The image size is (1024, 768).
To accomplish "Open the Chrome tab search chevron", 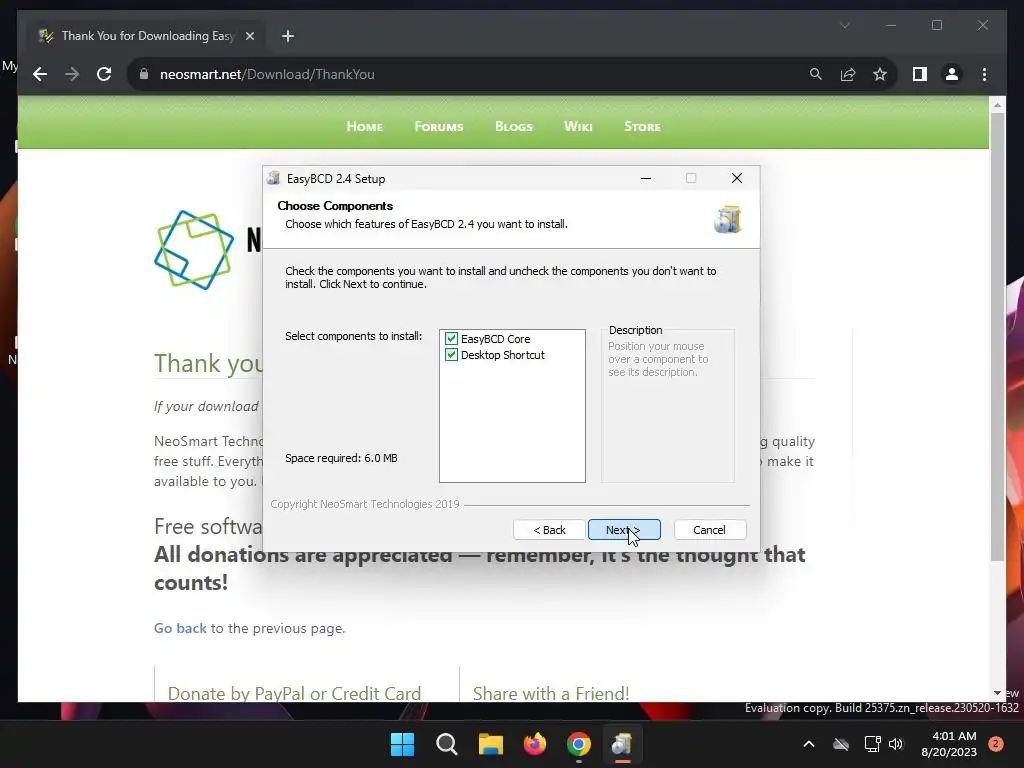I will [844, 25].
